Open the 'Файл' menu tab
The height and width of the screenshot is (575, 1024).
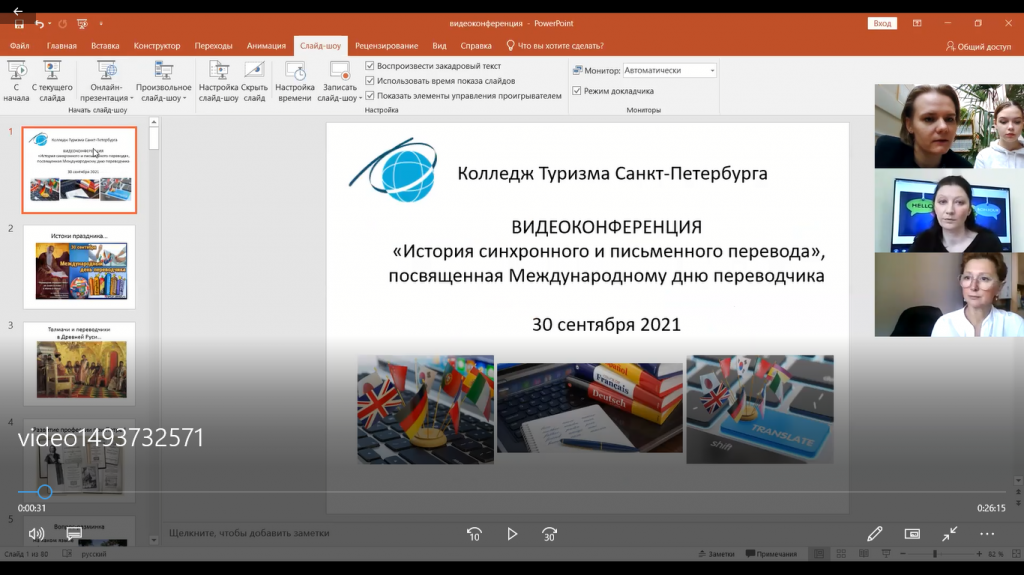click(20, 46)
